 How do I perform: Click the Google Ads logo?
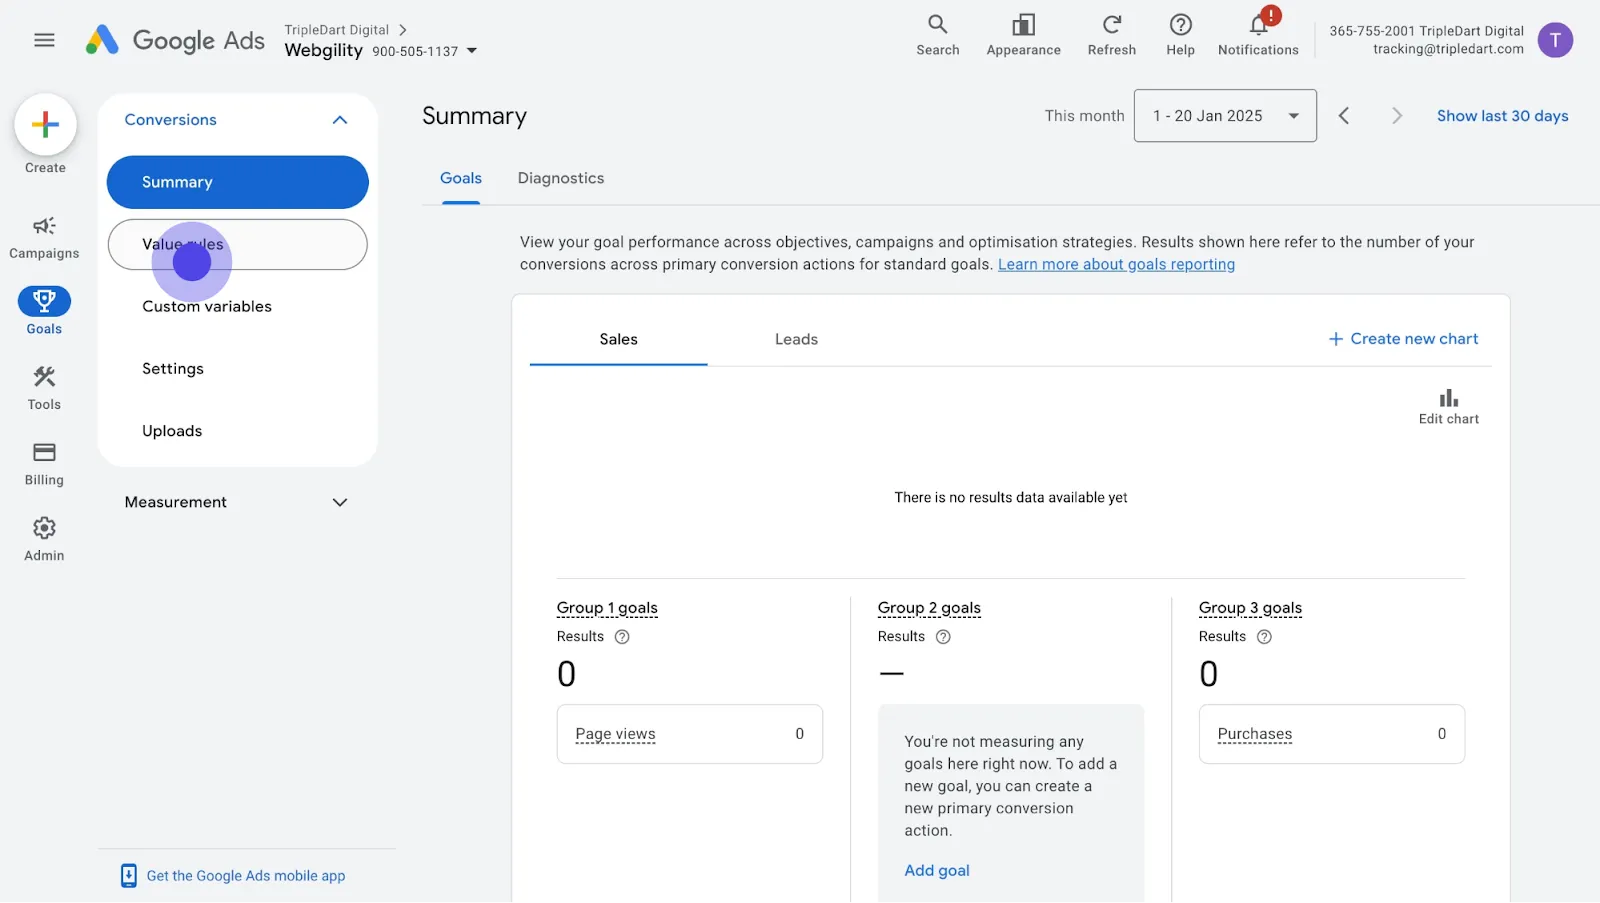(175, 40)
